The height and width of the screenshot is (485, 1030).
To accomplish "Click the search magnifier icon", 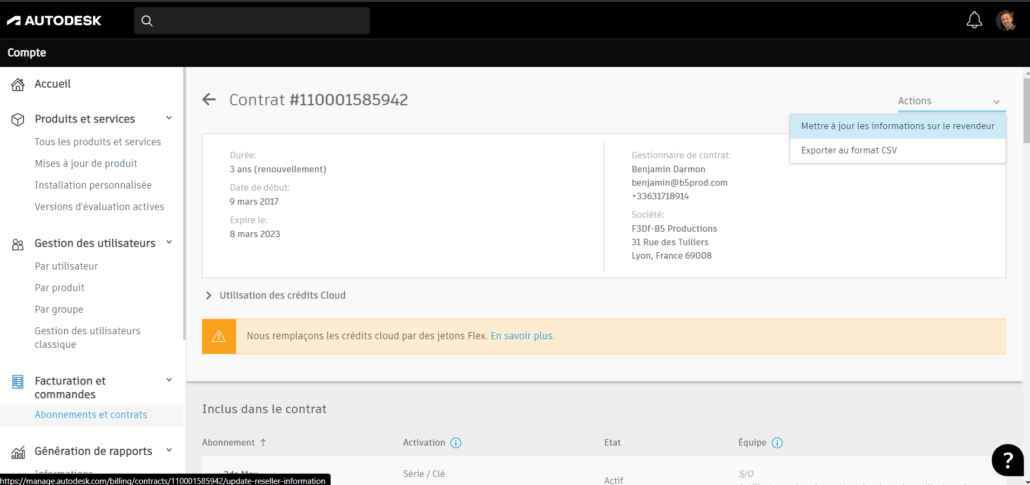I will pyautogui.click(x=147, y=21).
